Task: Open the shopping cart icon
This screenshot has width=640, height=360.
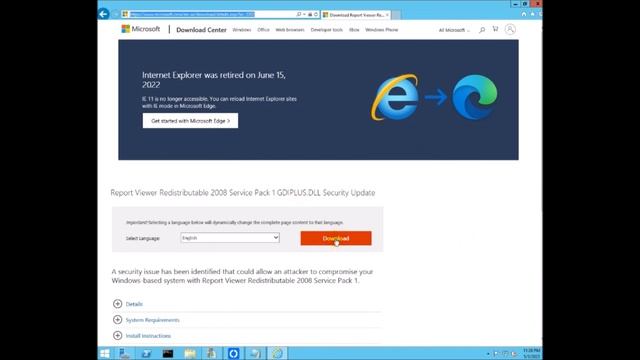Action: 495,29
